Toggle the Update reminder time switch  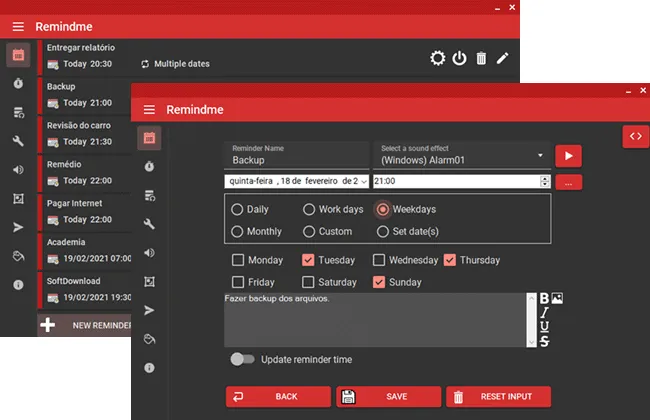pos(243,359)
